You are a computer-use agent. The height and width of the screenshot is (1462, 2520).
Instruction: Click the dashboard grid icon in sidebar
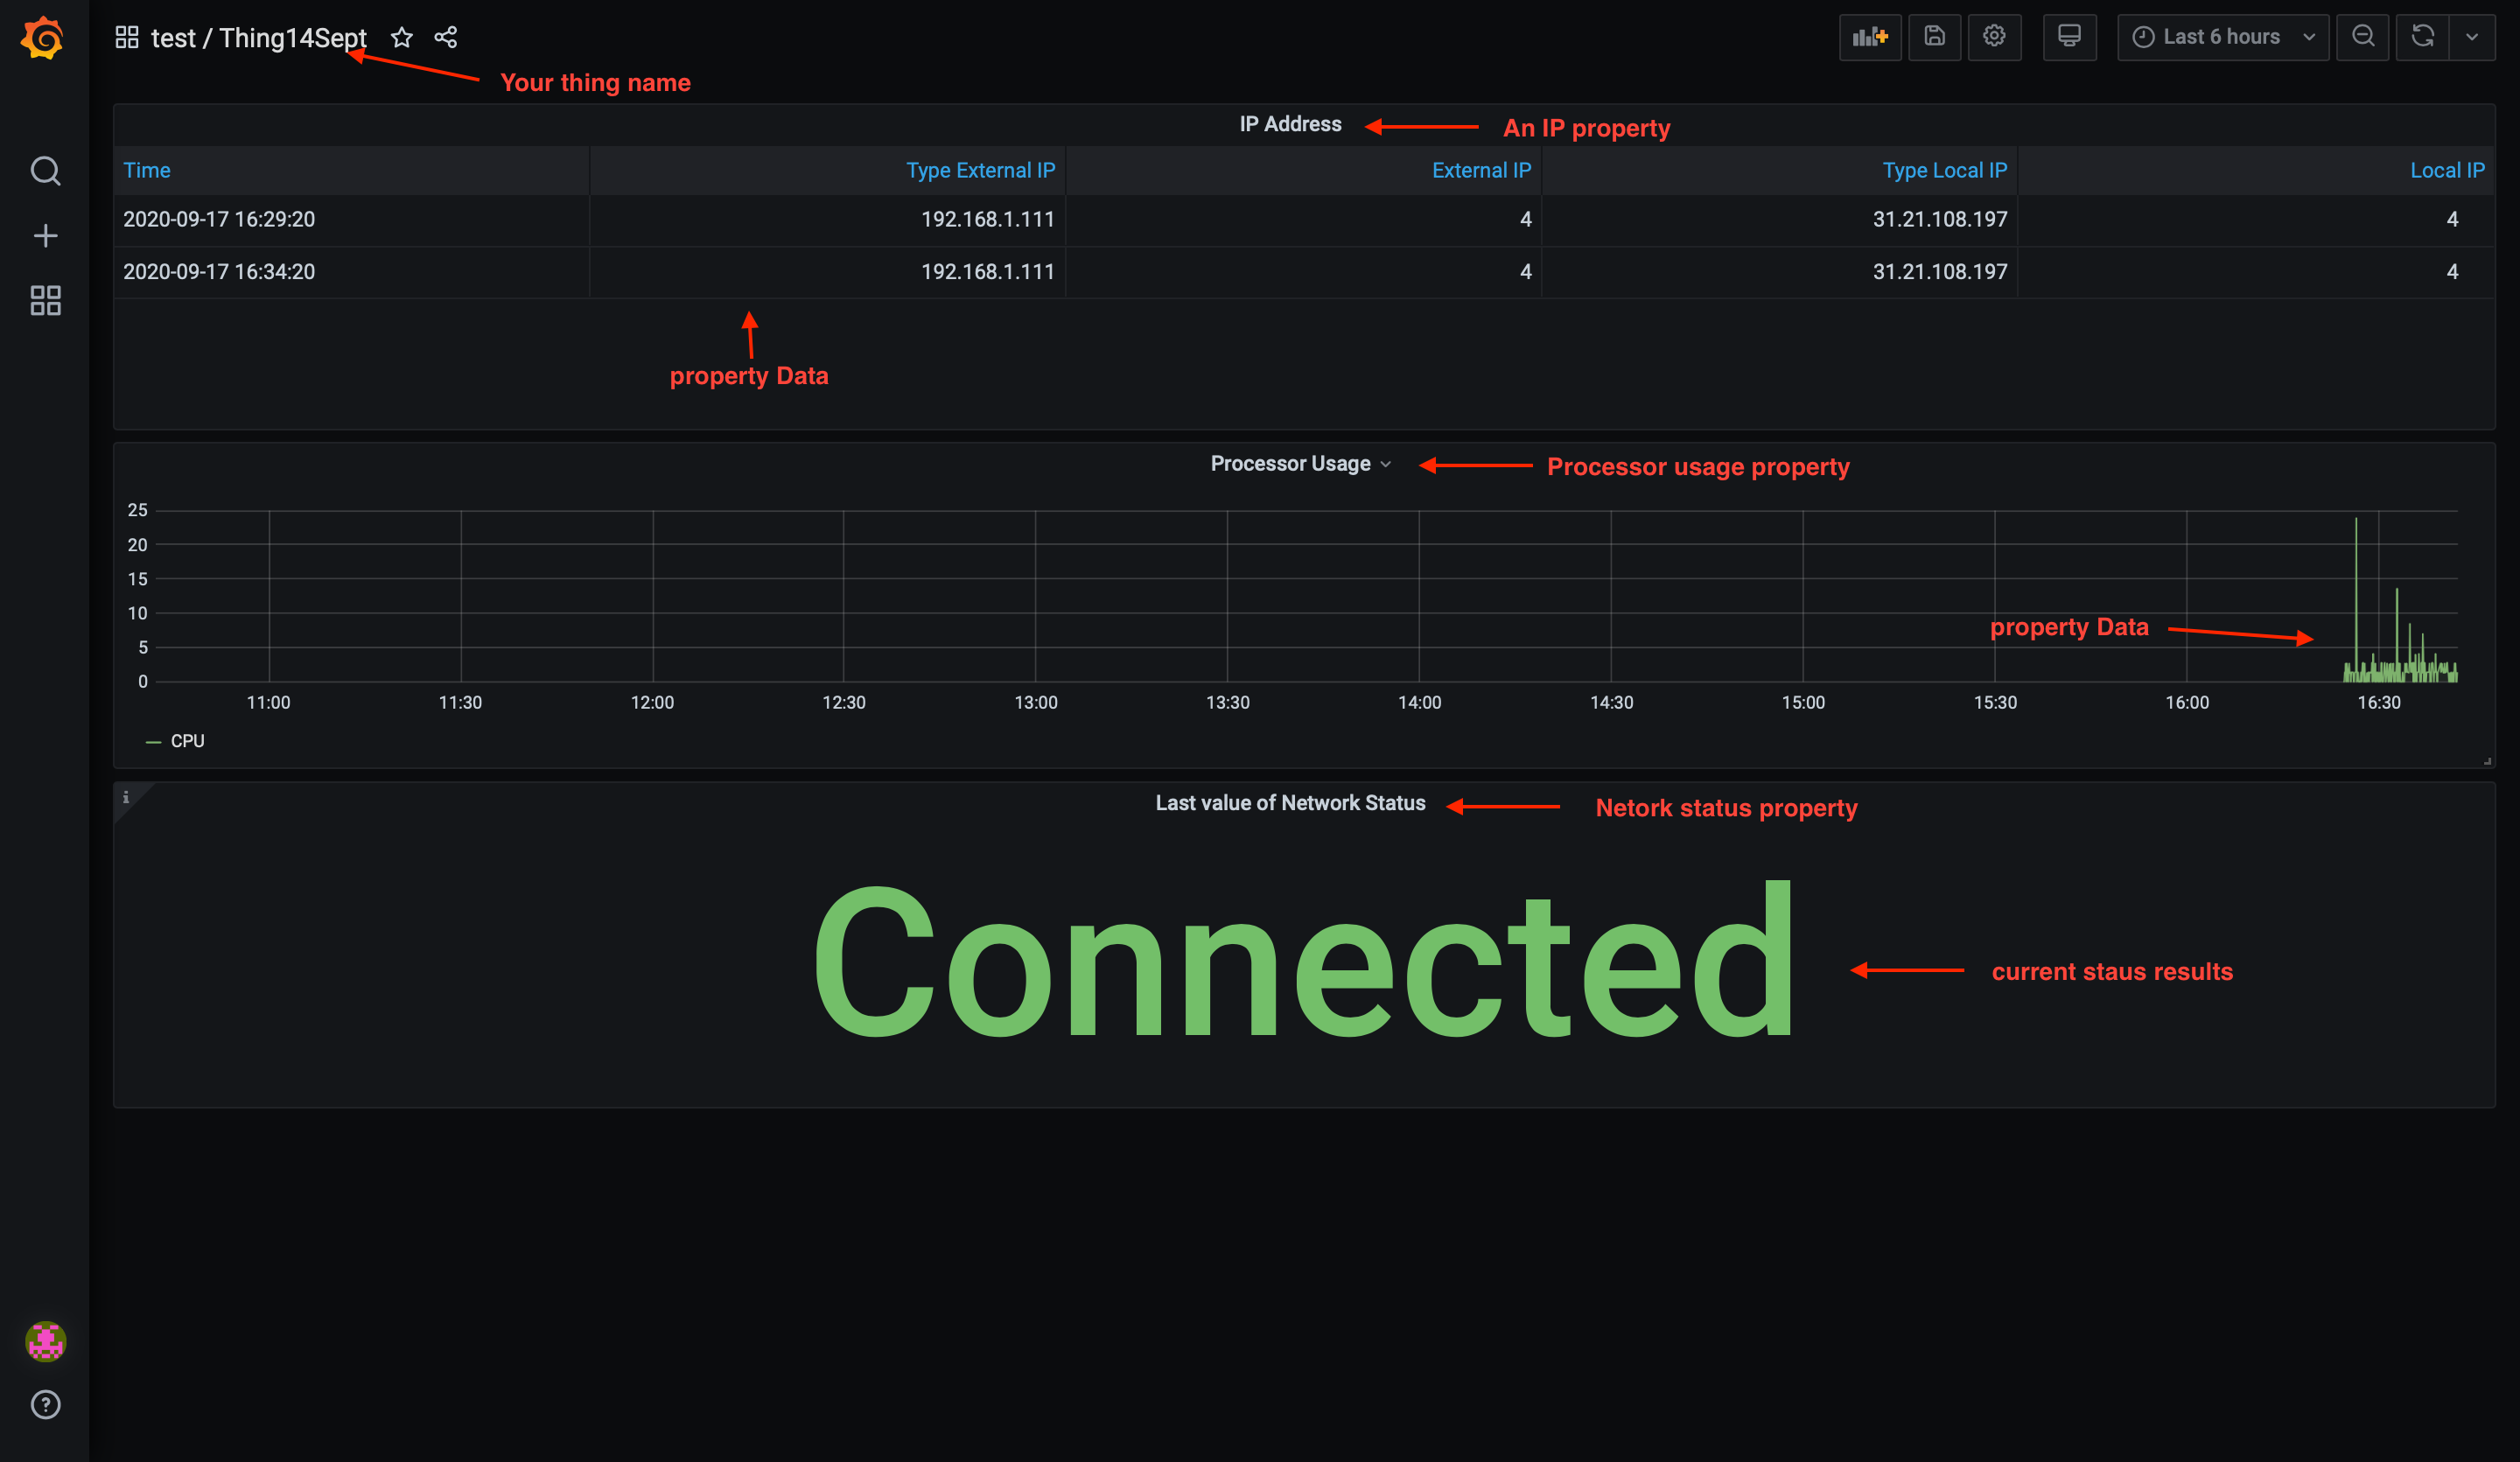point(45,301)
